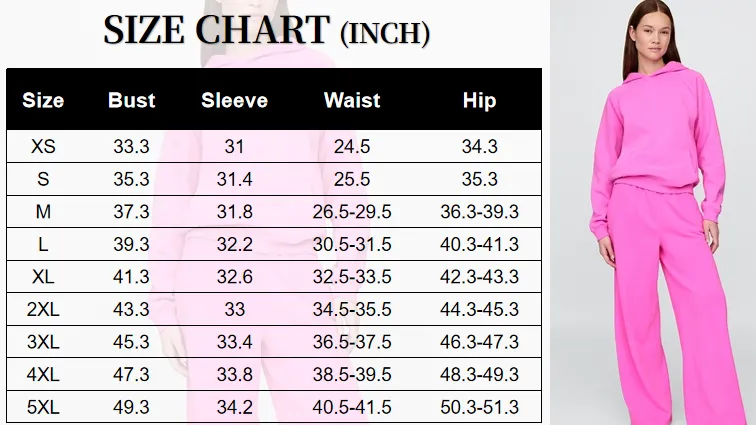Screen dimensions: 756x425
Task: Click the M size row label
Action: [43, 212]
